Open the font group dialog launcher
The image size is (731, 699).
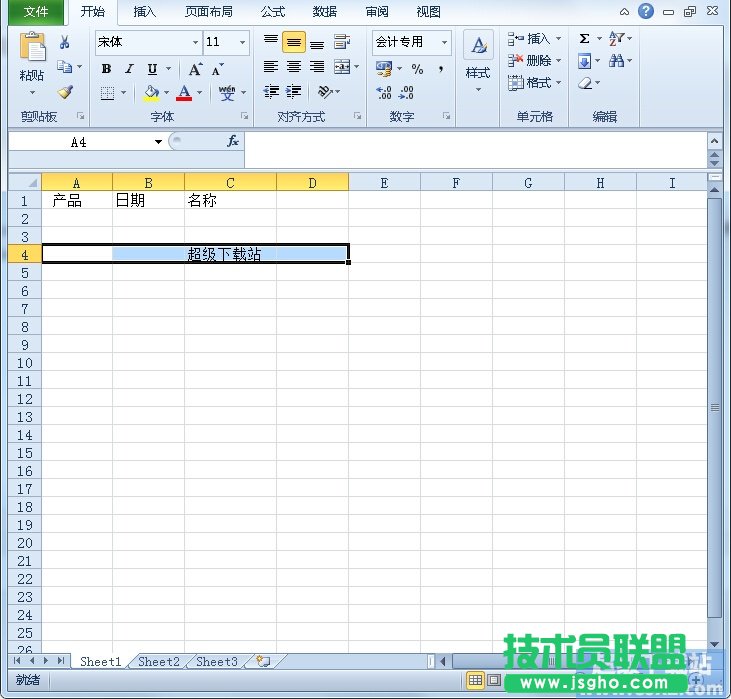click(x=244, y=116)
